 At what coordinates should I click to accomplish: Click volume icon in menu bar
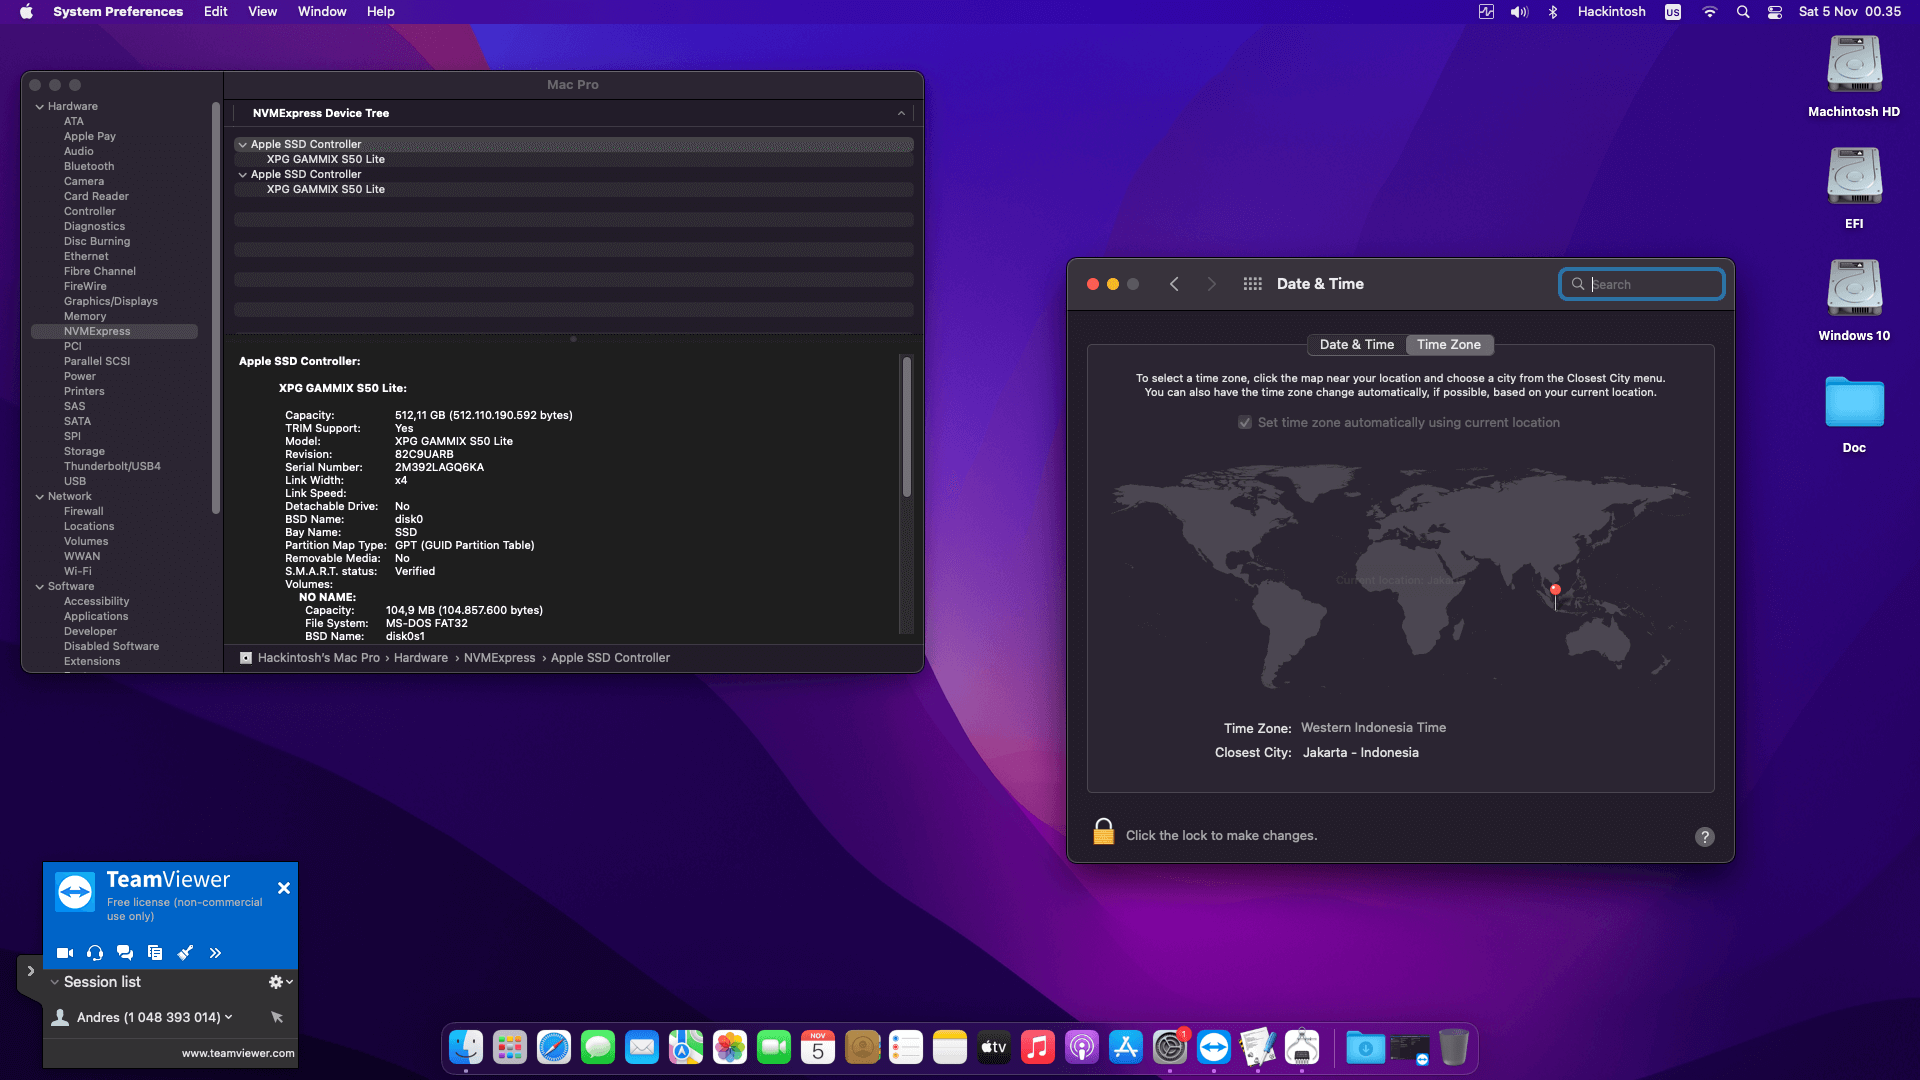1520,12
